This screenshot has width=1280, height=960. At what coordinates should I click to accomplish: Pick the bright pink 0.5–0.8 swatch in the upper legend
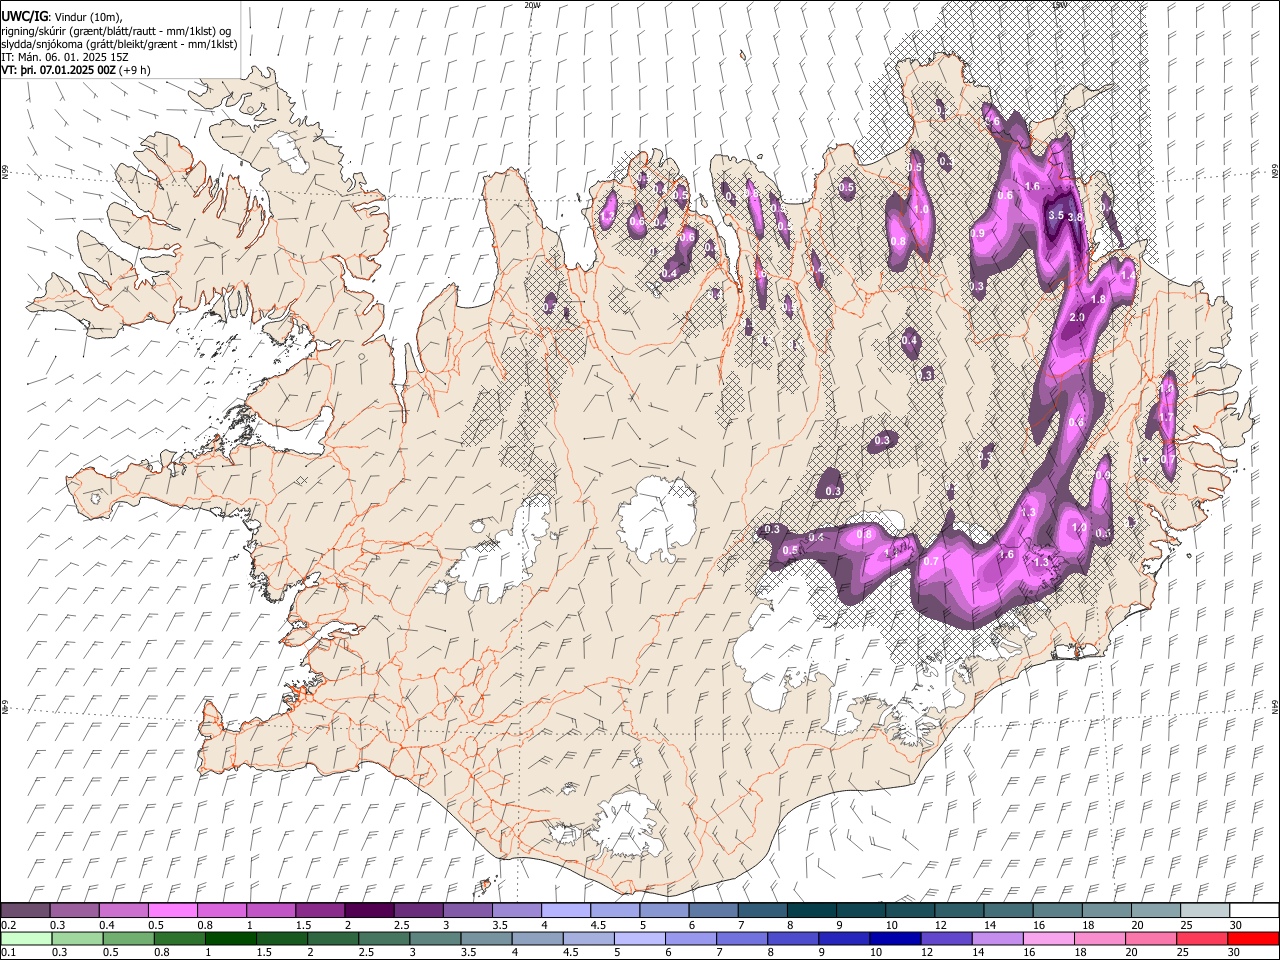click(x=173, y=911)
